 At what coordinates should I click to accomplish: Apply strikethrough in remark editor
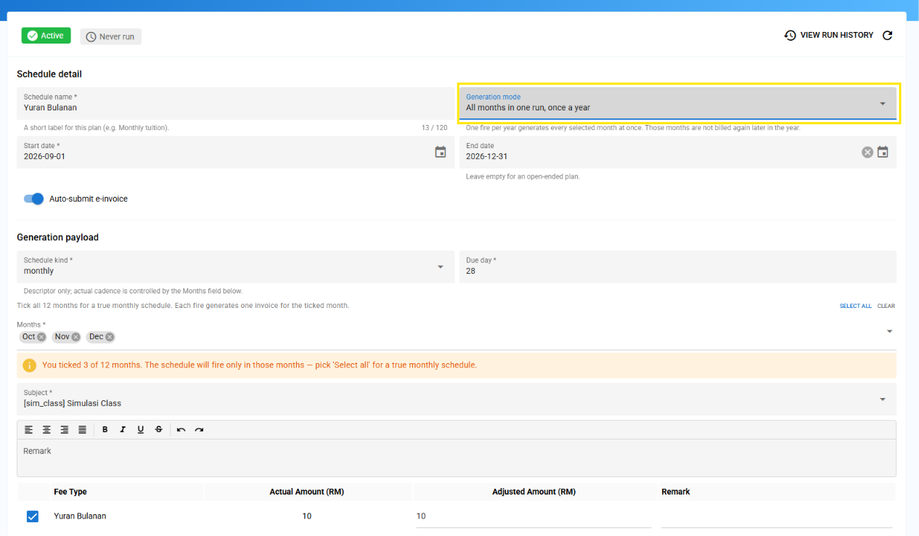pyautogui.click(x=158, y=429)
